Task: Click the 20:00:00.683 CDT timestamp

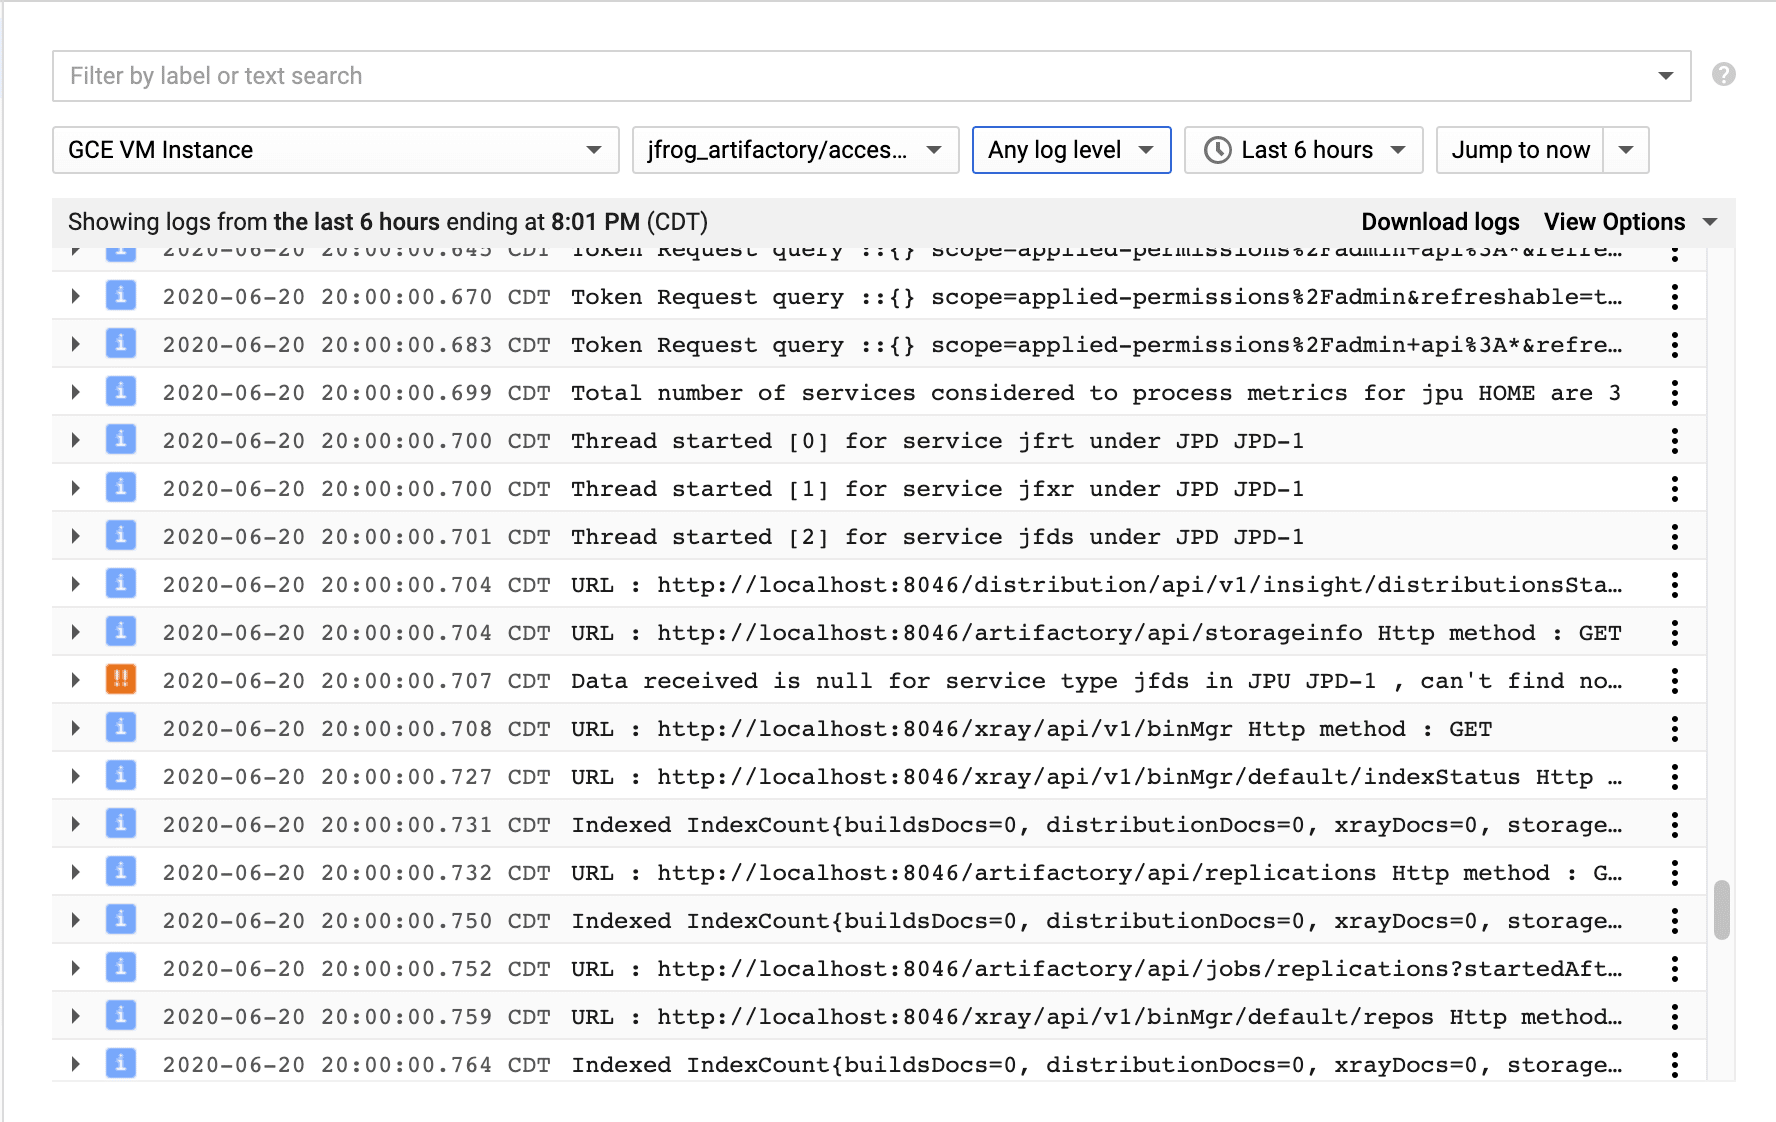Action: click(357, 345)
